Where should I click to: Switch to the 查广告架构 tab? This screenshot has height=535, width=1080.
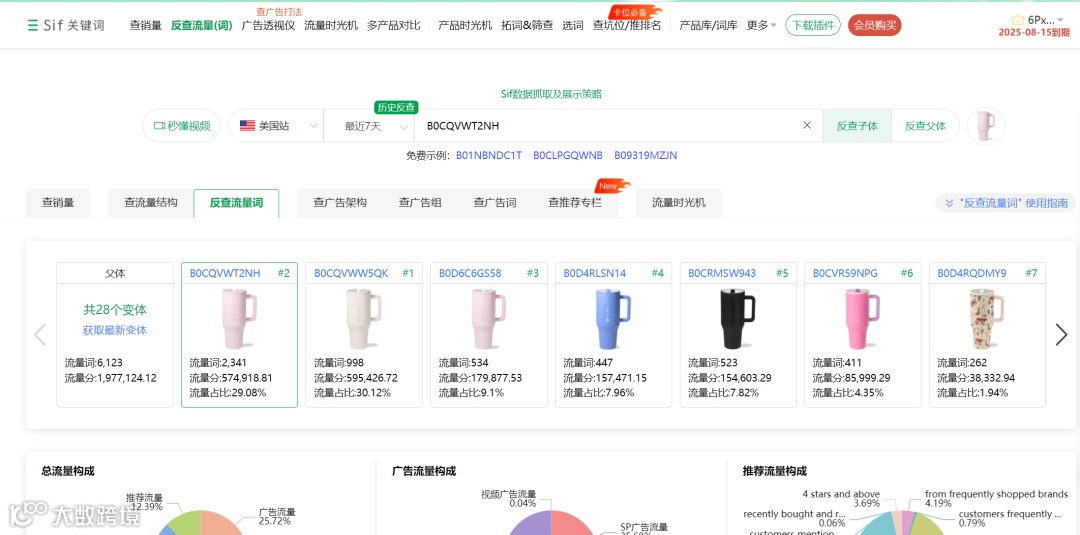tap(340, 203)
